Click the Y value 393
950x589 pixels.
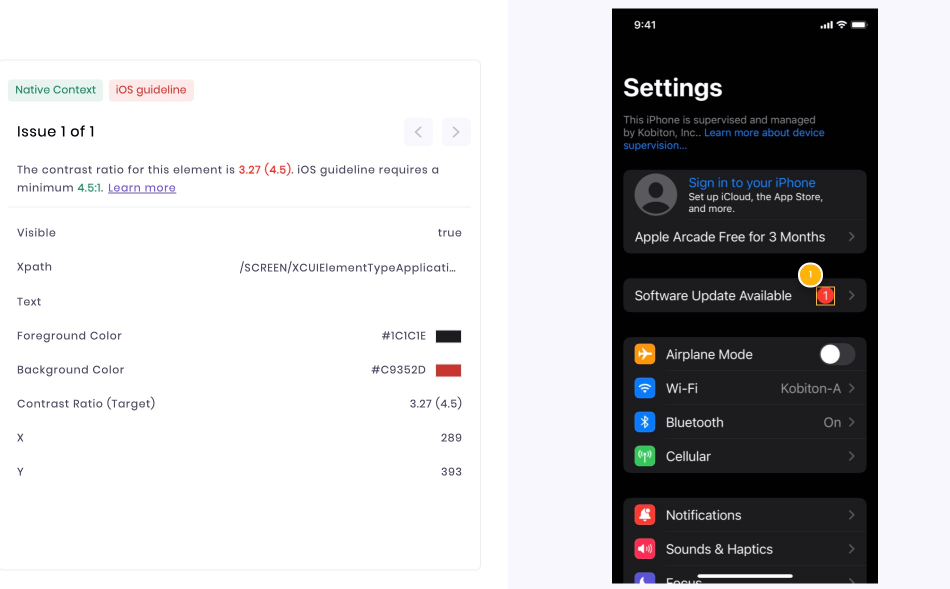coord(451,471)
